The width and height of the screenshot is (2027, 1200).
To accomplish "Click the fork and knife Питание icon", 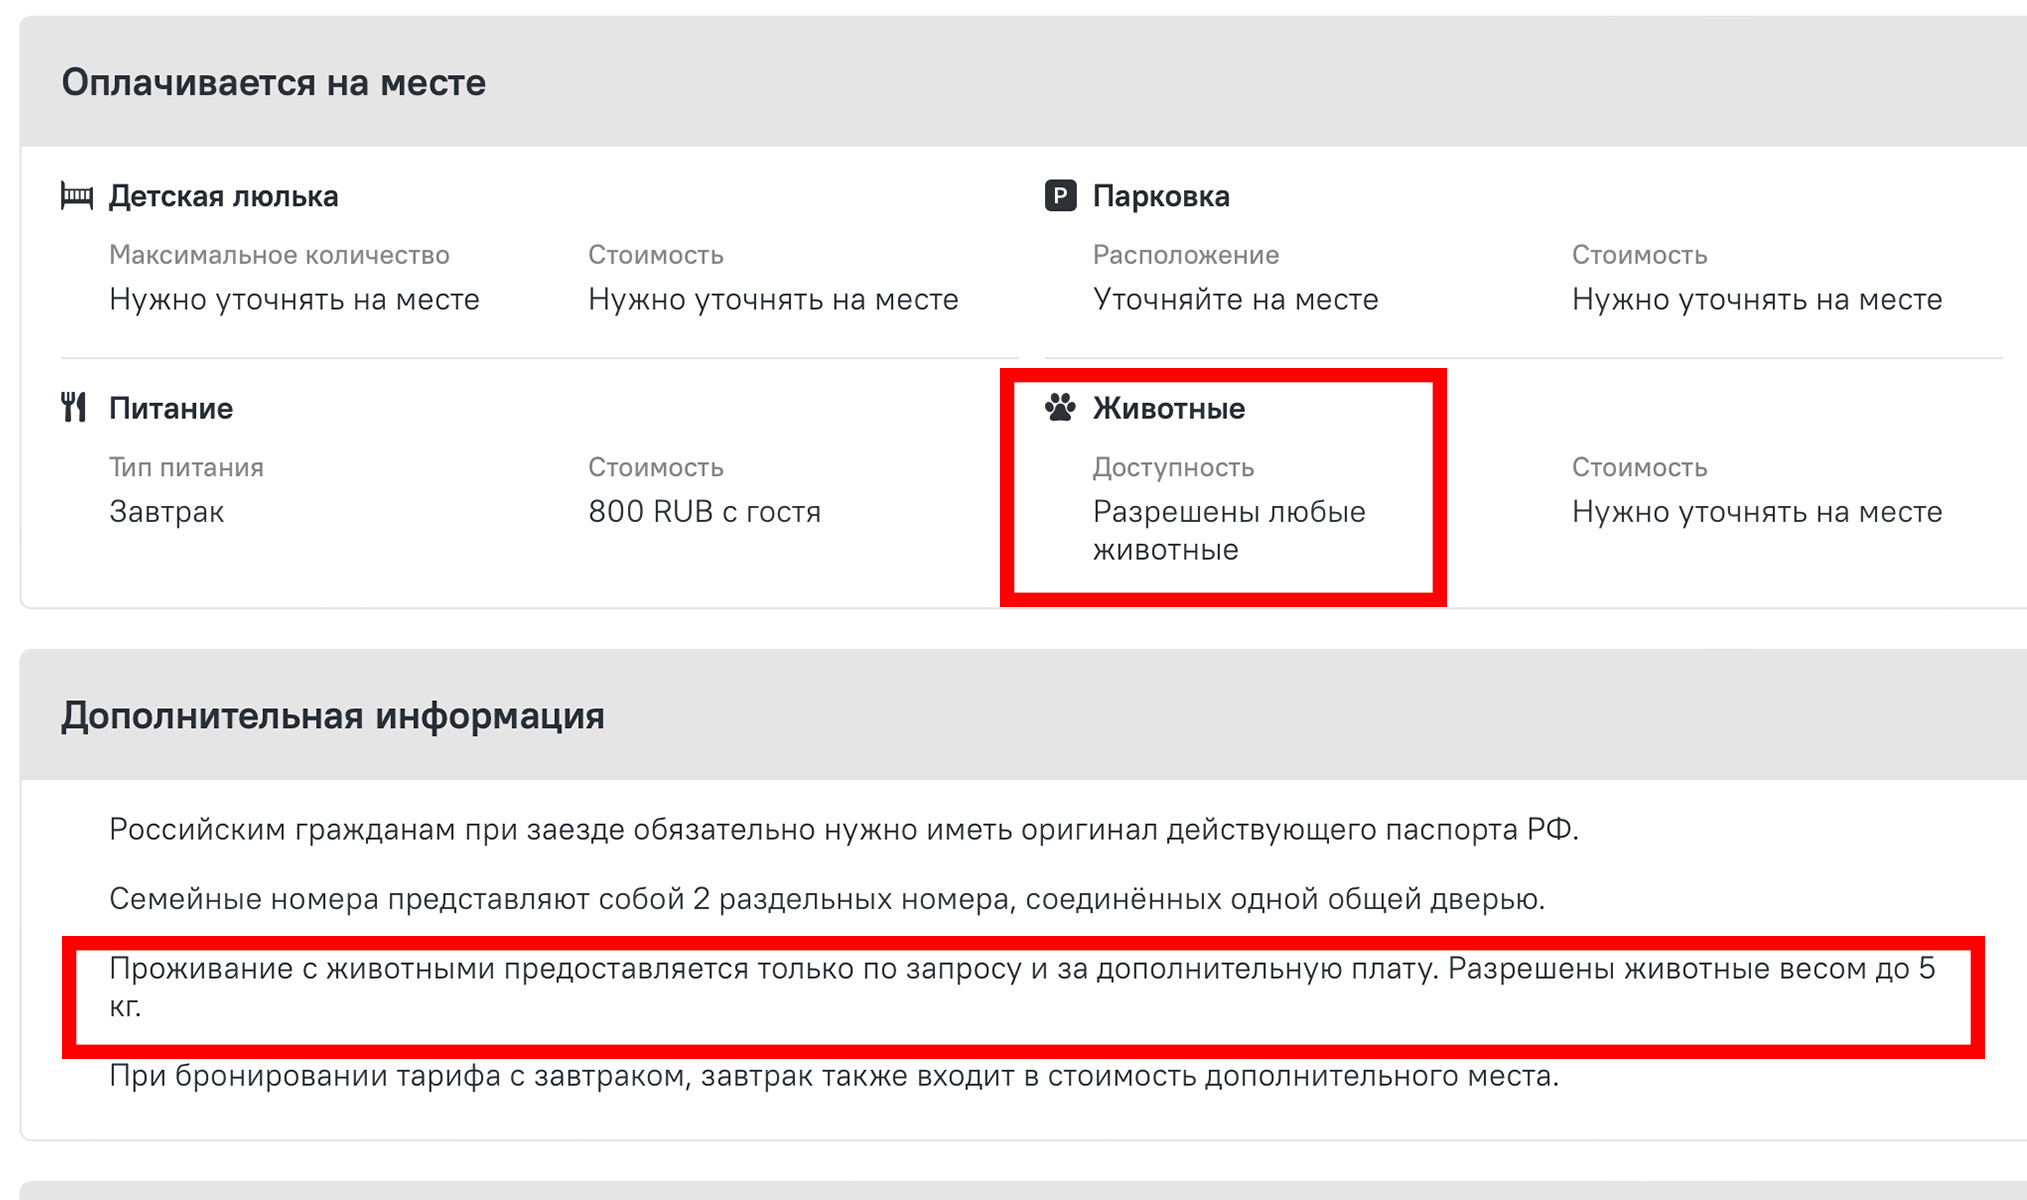I will [74, 408].
